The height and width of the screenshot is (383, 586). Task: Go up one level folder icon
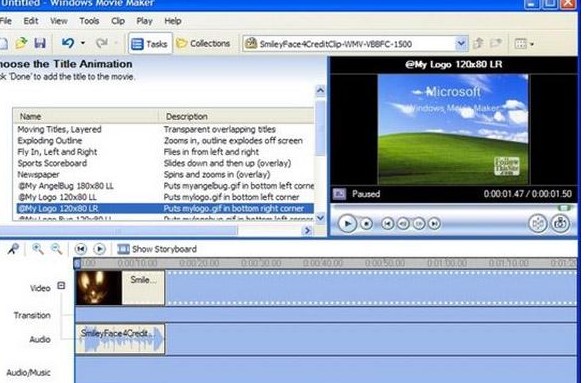coord(478,43)
